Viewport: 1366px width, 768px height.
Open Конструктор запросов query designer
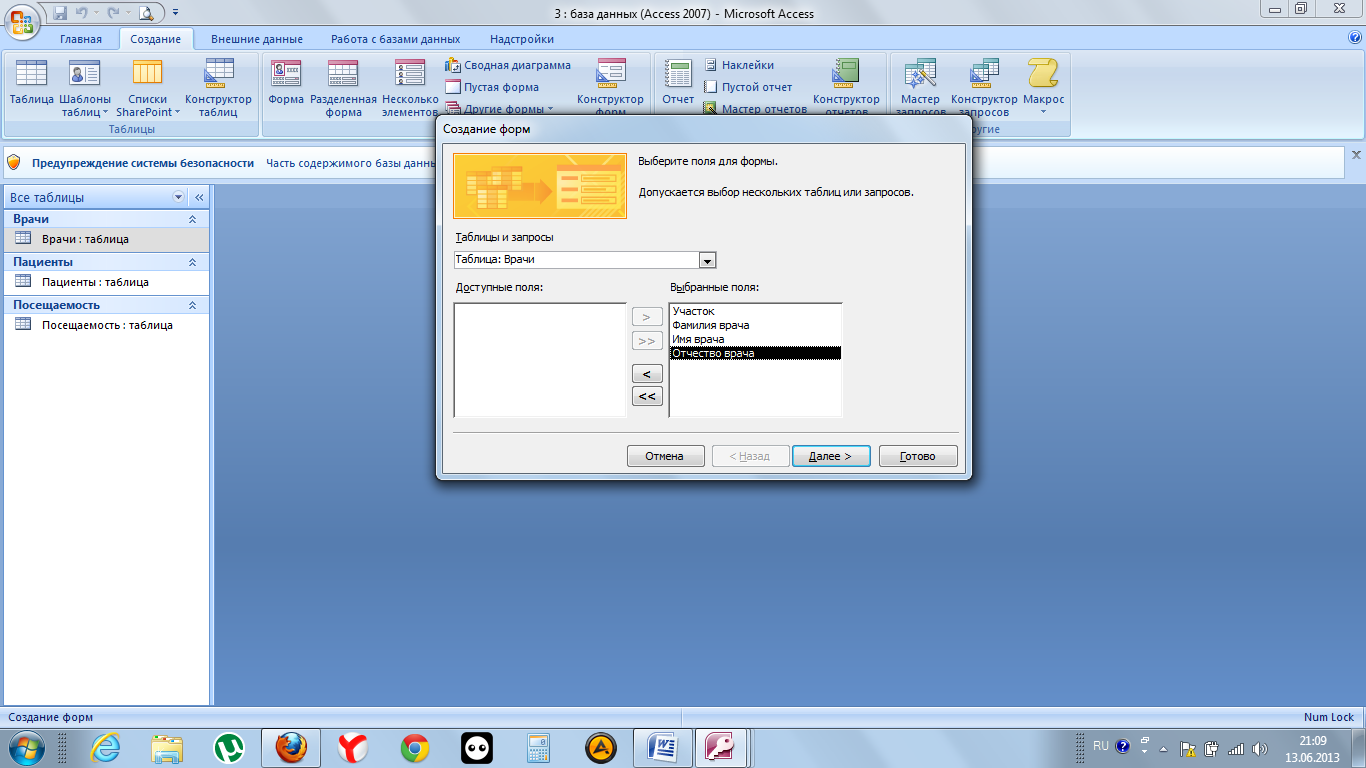tap(984, 87)
